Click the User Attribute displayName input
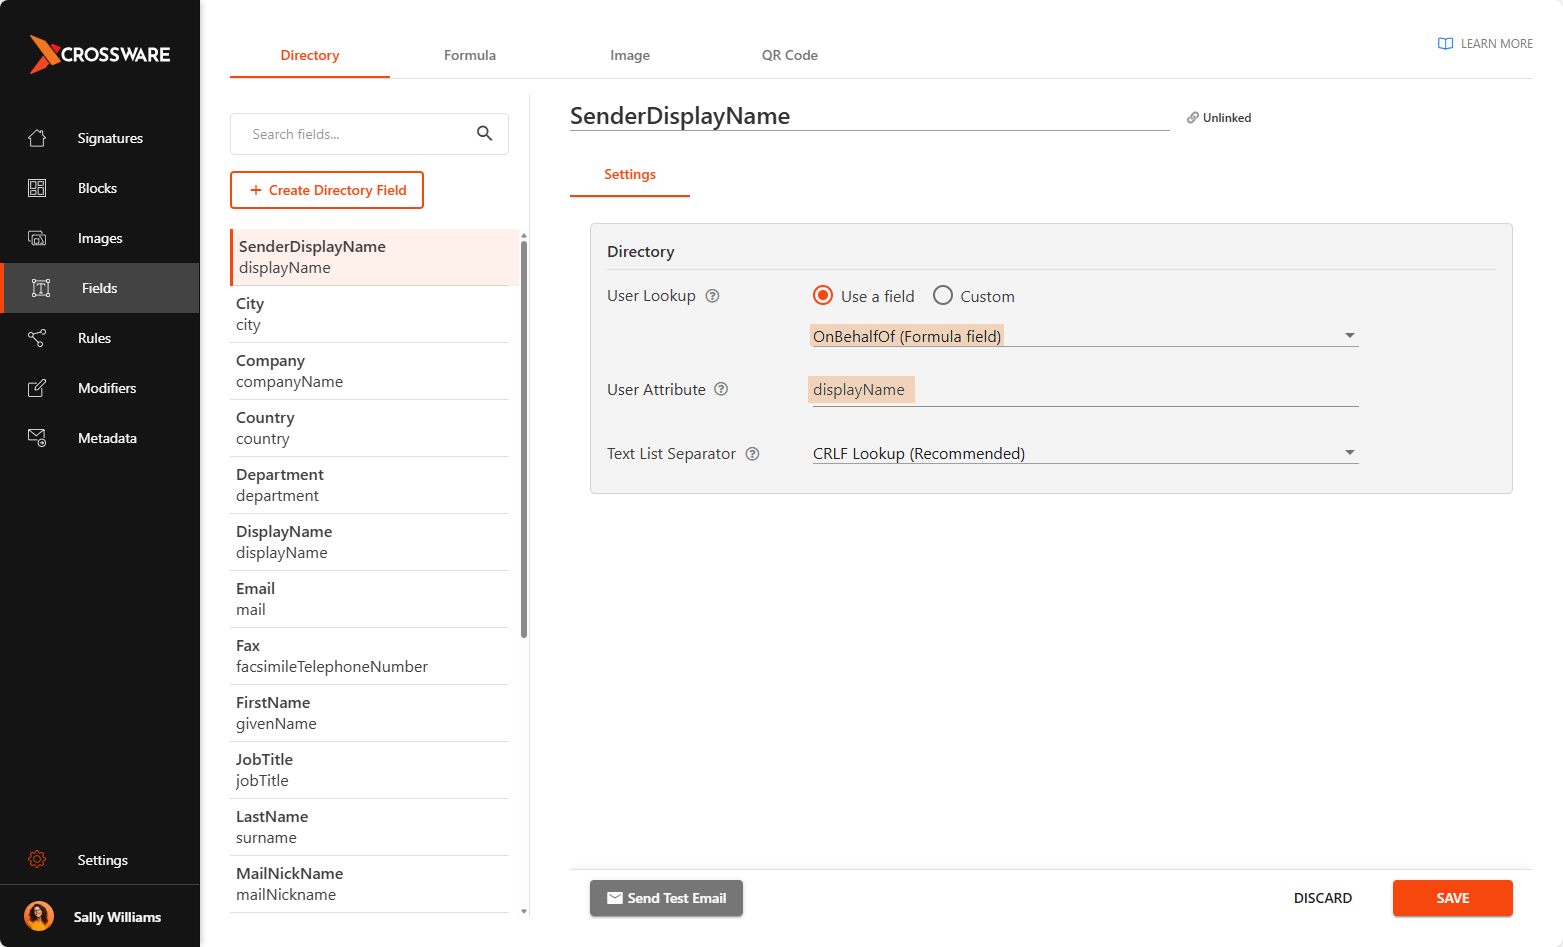This screenshot has height=947, width=1563. [x=1082, y=390]
